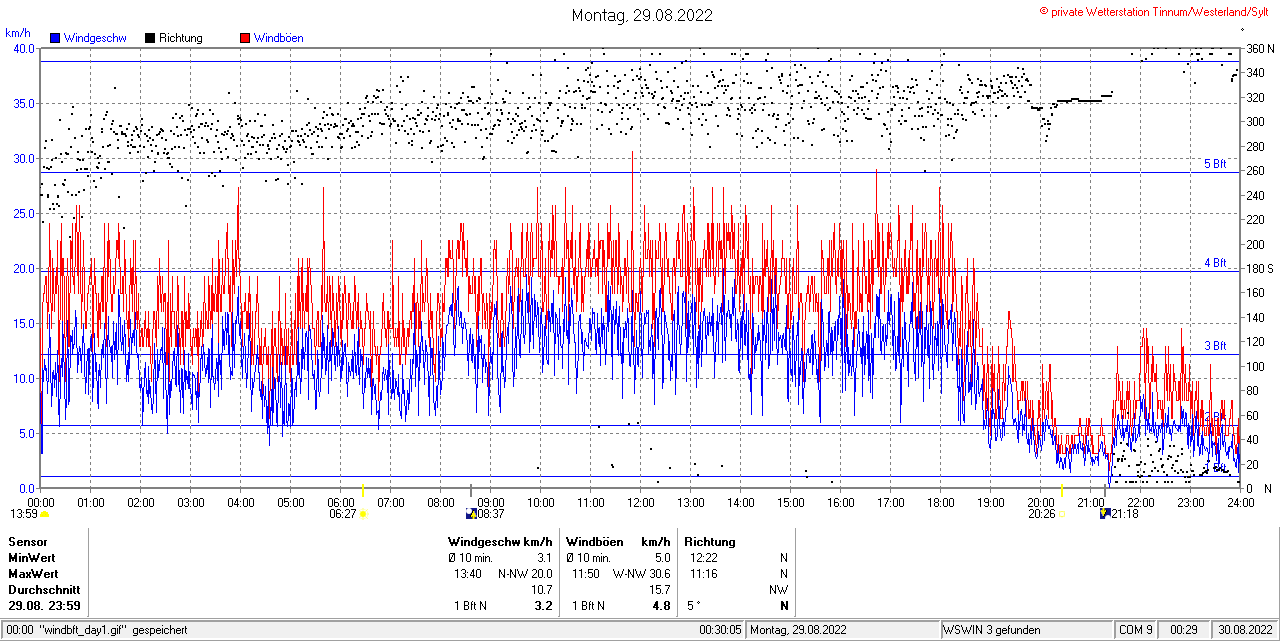Screen dimensions: 1280x641
Task: Click the '20:26' sunset time text
Action: (1042, 514)
